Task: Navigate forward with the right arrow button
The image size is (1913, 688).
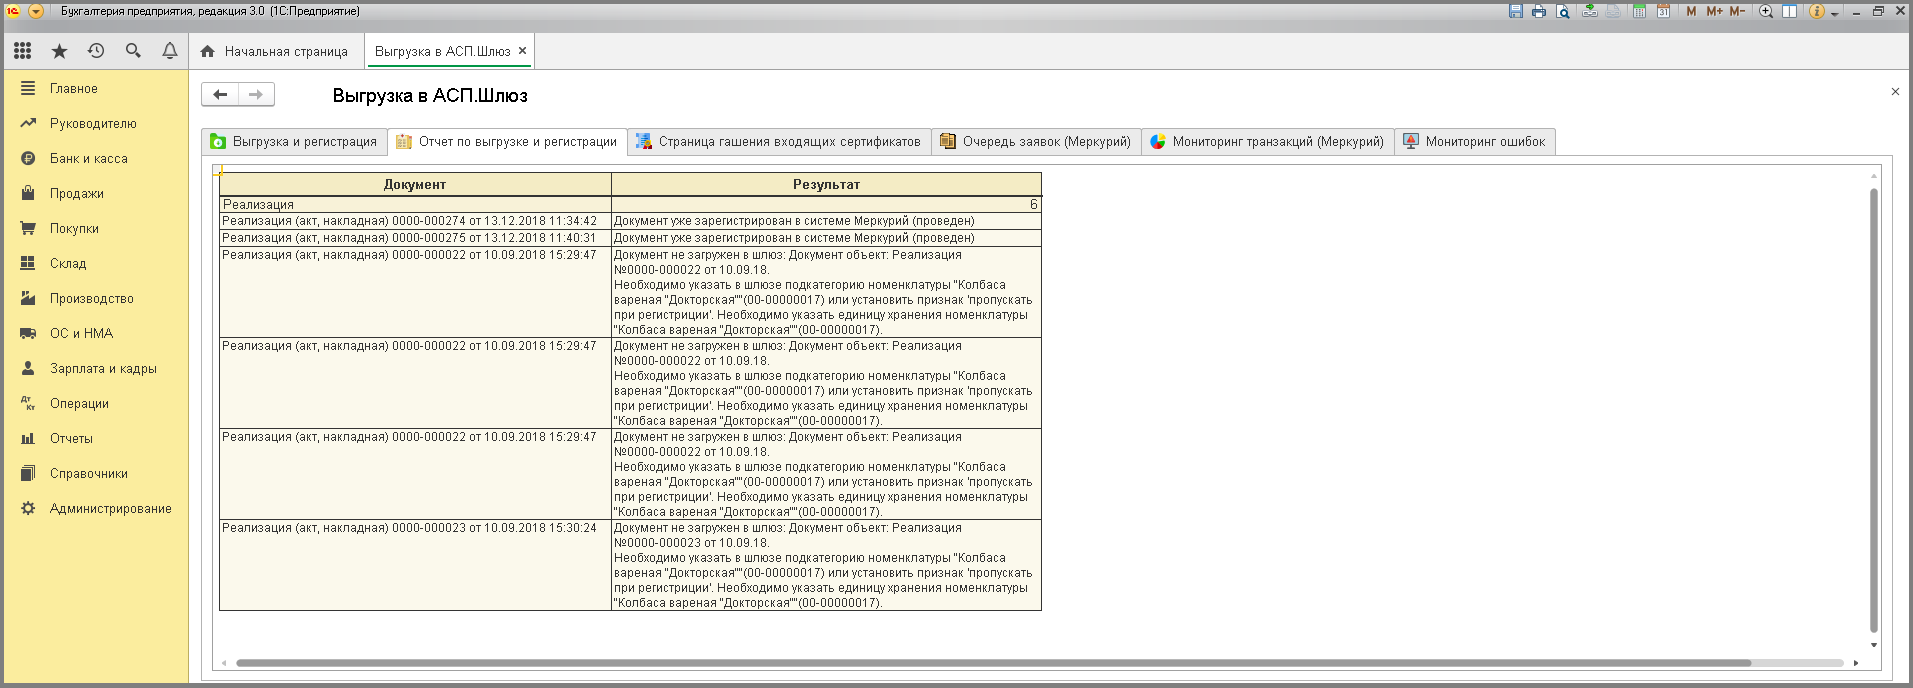Action: click(x=256, y=94)
